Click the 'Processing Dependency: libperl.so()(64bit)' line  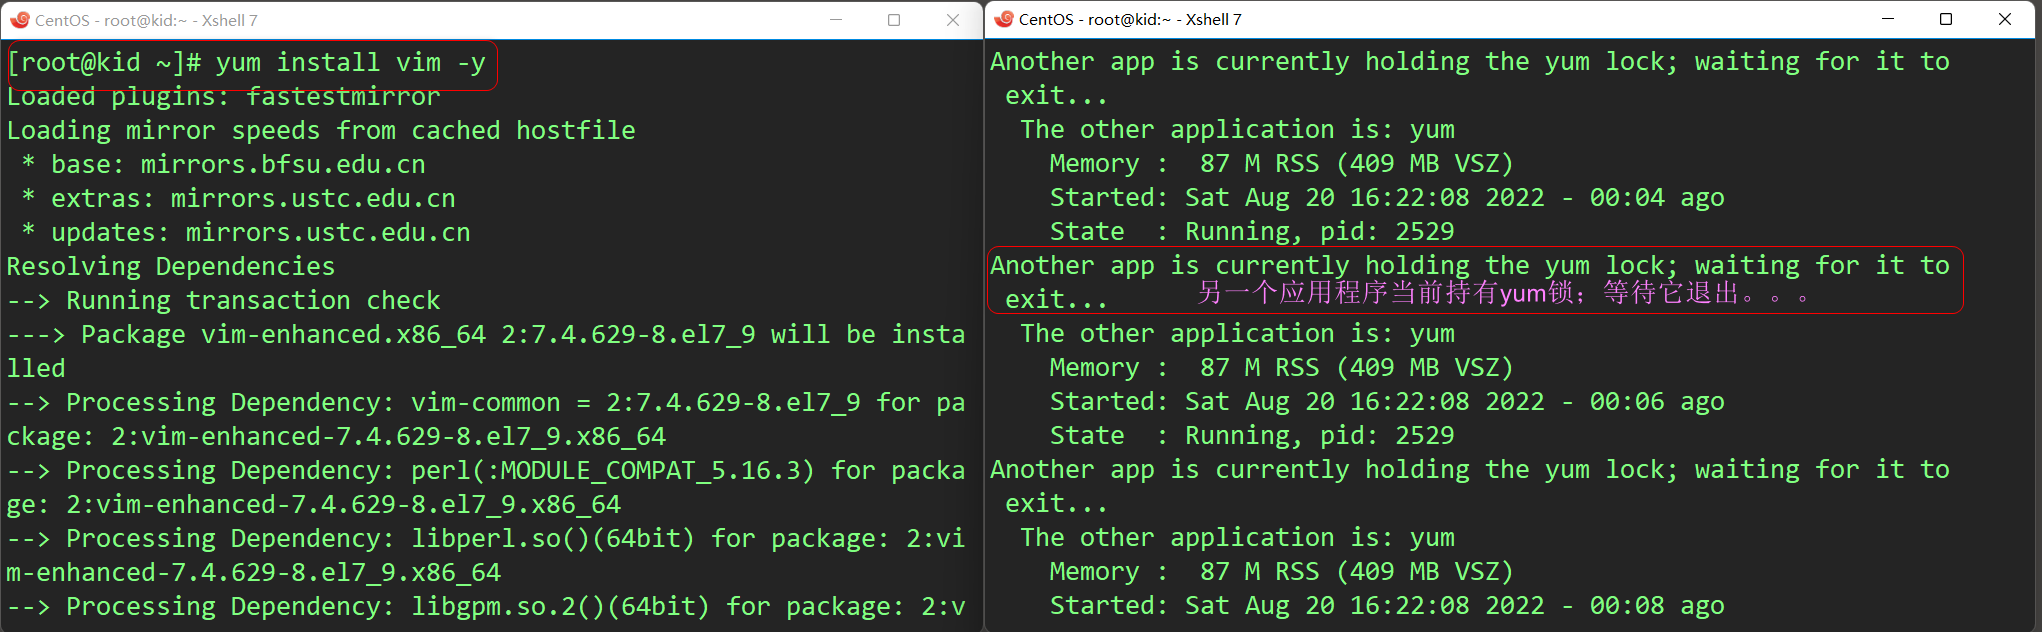(486, 539)
